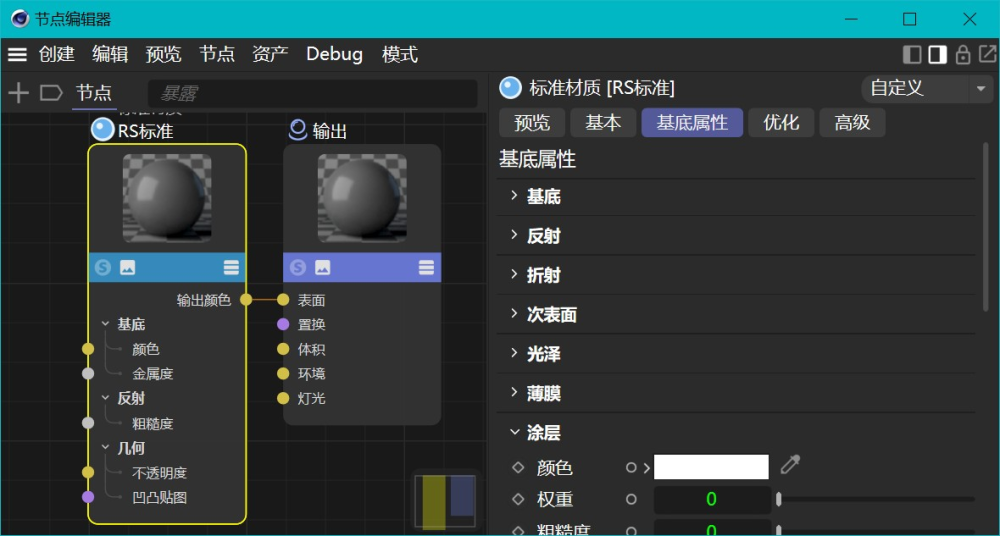Click the 暴露 search field

pos(312,94)
